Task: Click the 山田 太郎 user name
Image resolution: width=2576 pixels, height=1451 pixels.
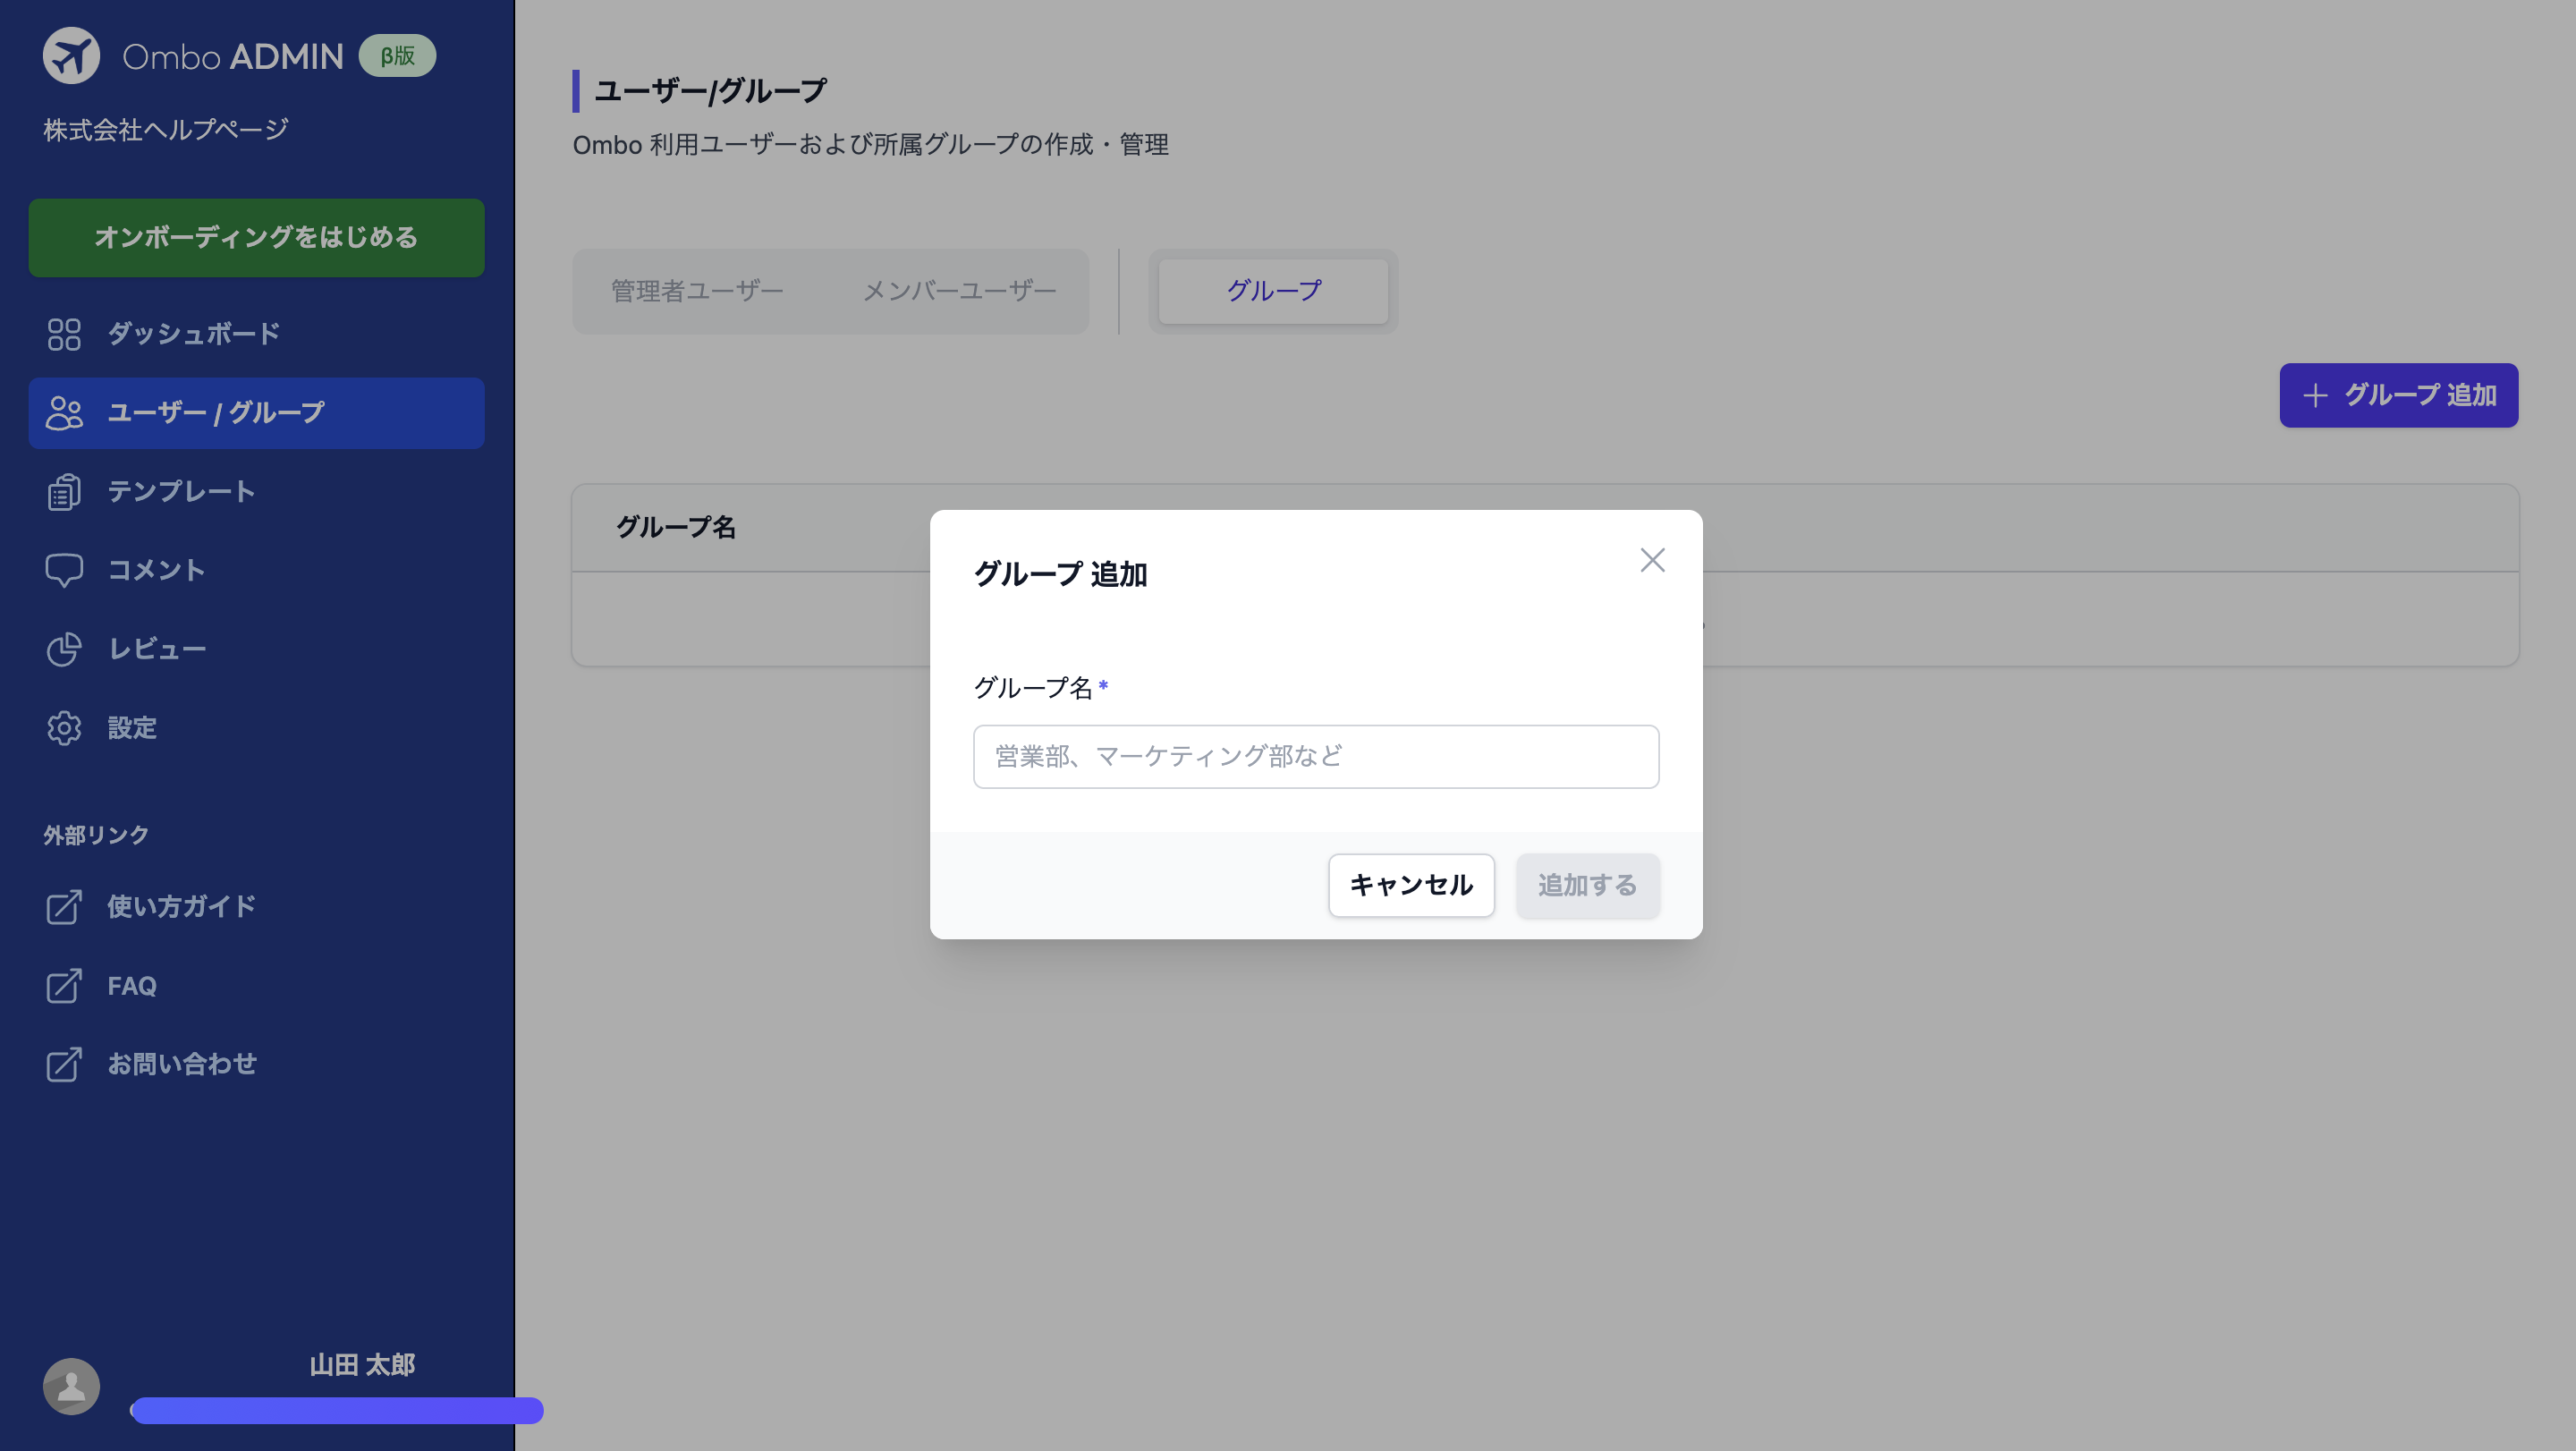Action: click(362, 1365)
